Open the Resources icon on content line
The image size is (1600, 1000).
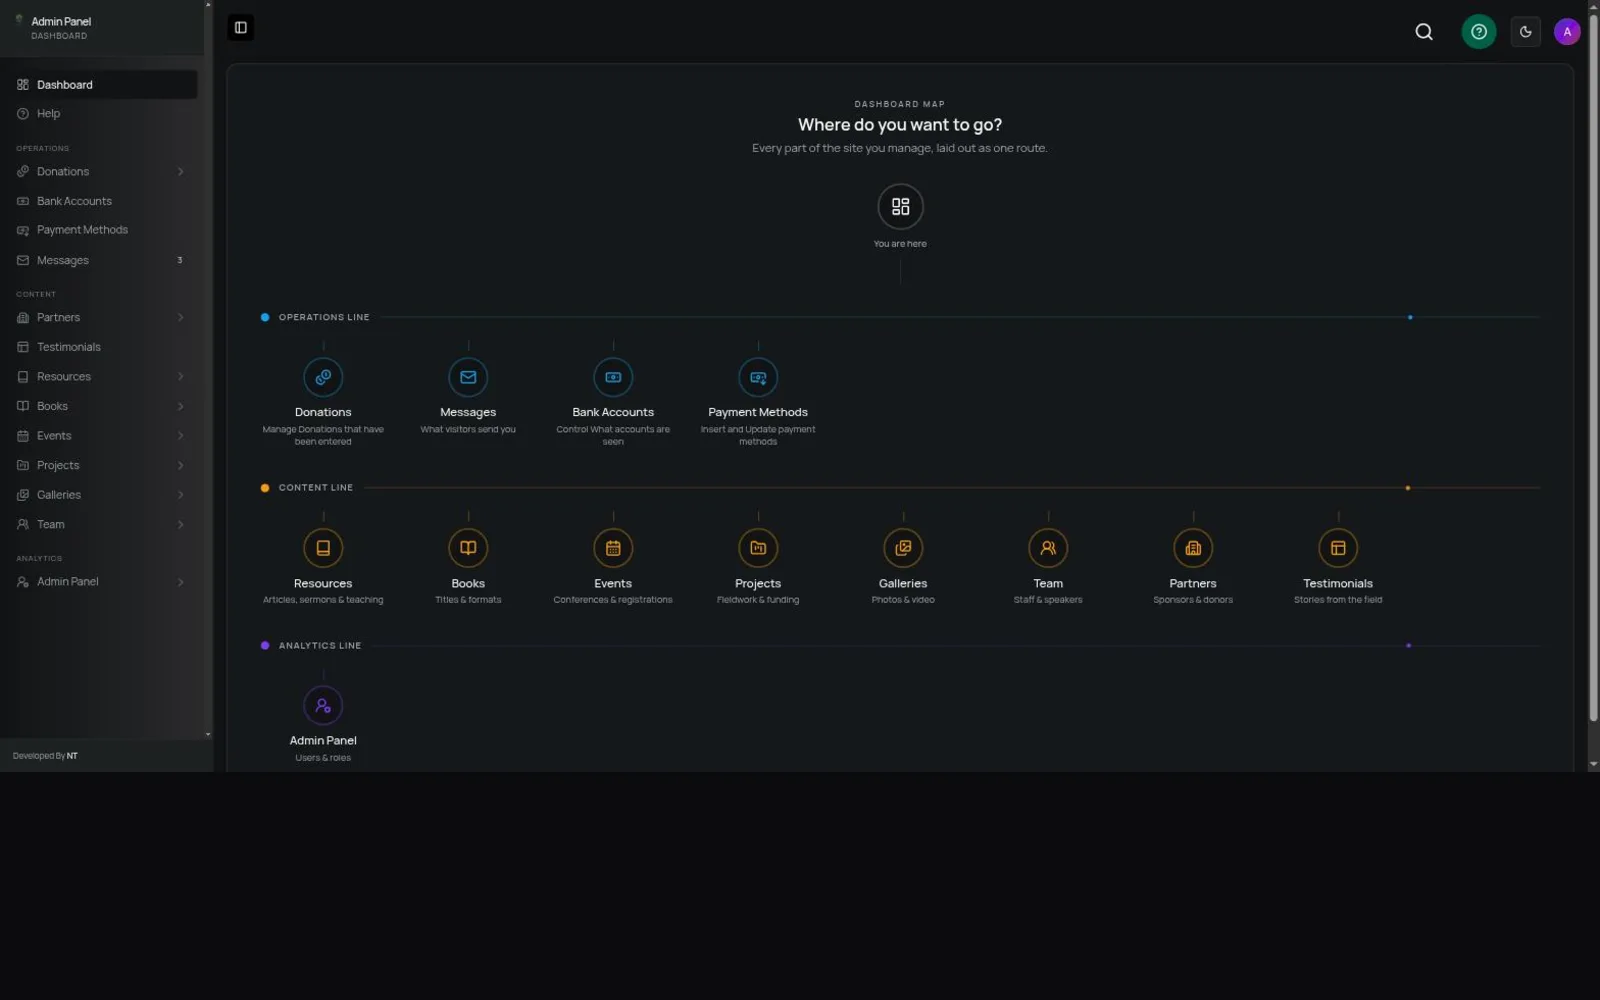click(x=323, y=548)
